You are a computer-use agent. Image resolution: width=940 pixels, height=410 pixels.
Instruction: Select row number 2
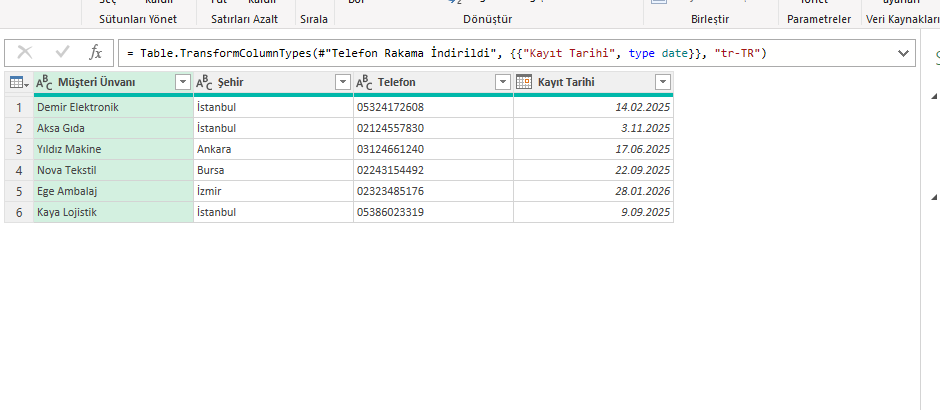click(19, 128)
